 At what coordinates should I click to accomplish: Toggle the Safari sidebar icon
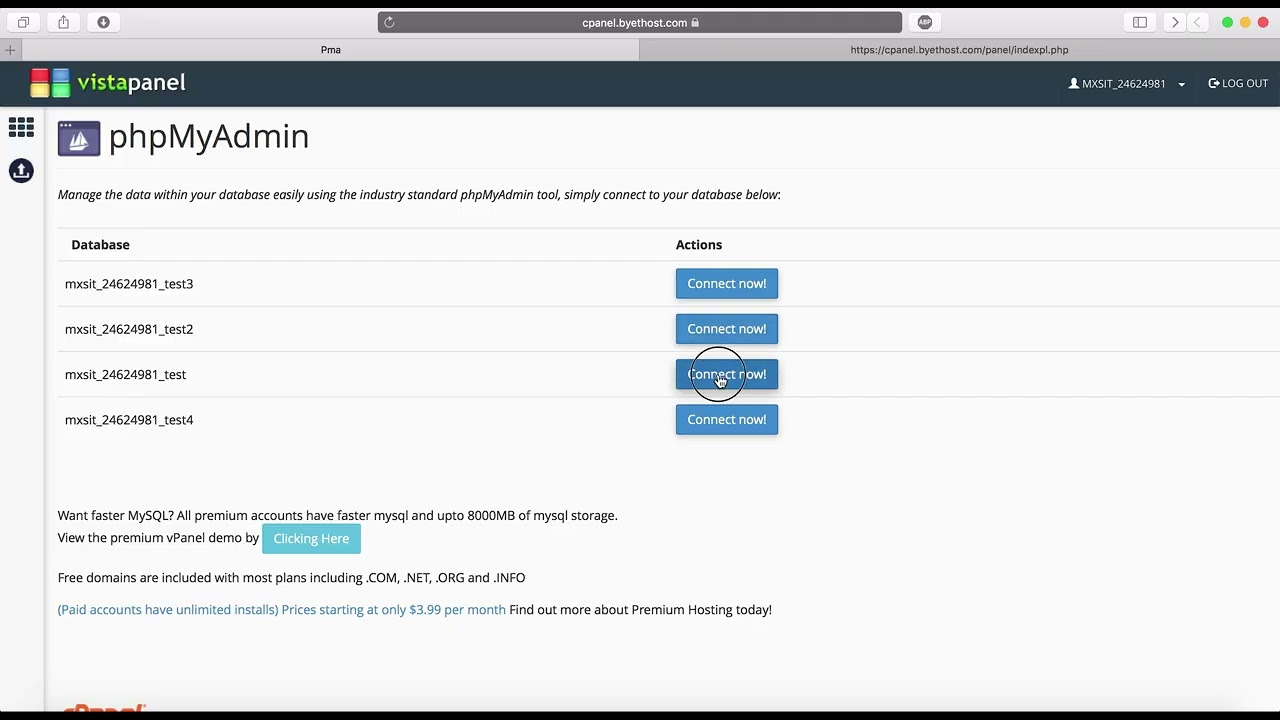click(1140, 22)
